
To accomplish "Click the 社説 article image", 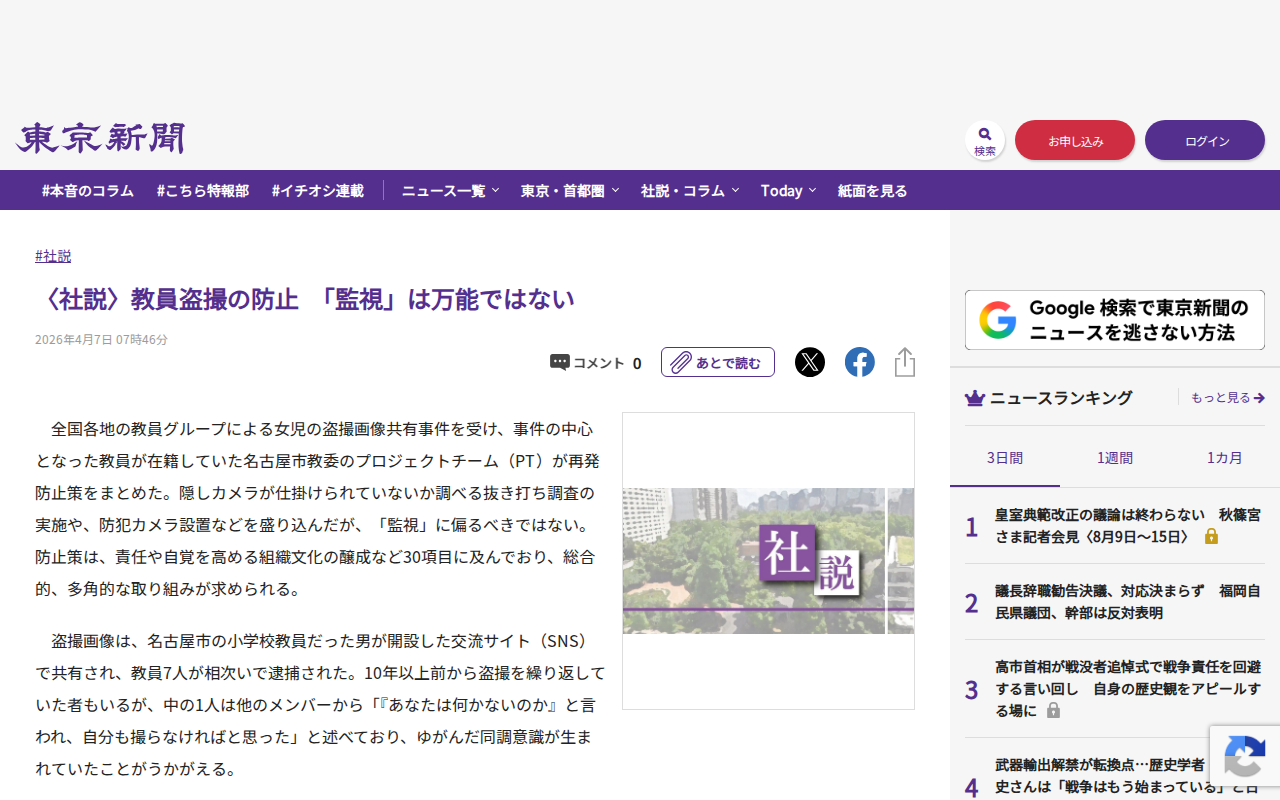I will 768,561.
